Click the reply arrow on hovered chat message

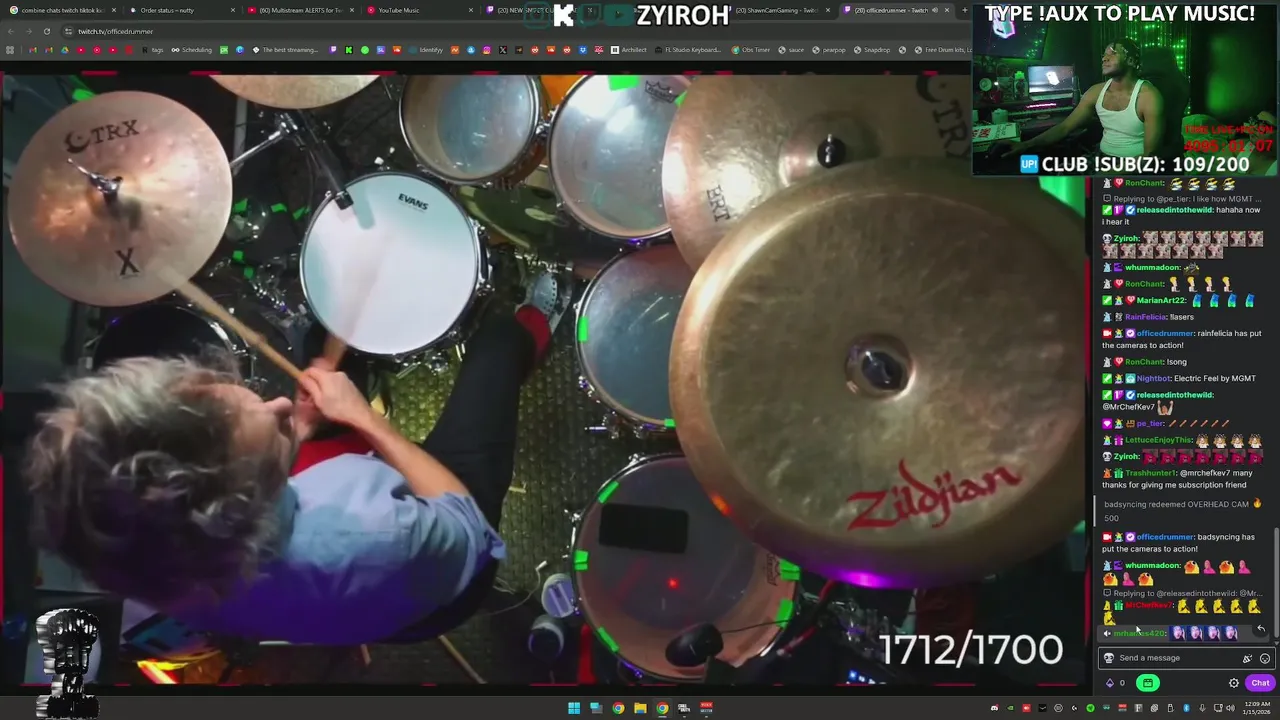point(1261,629)
